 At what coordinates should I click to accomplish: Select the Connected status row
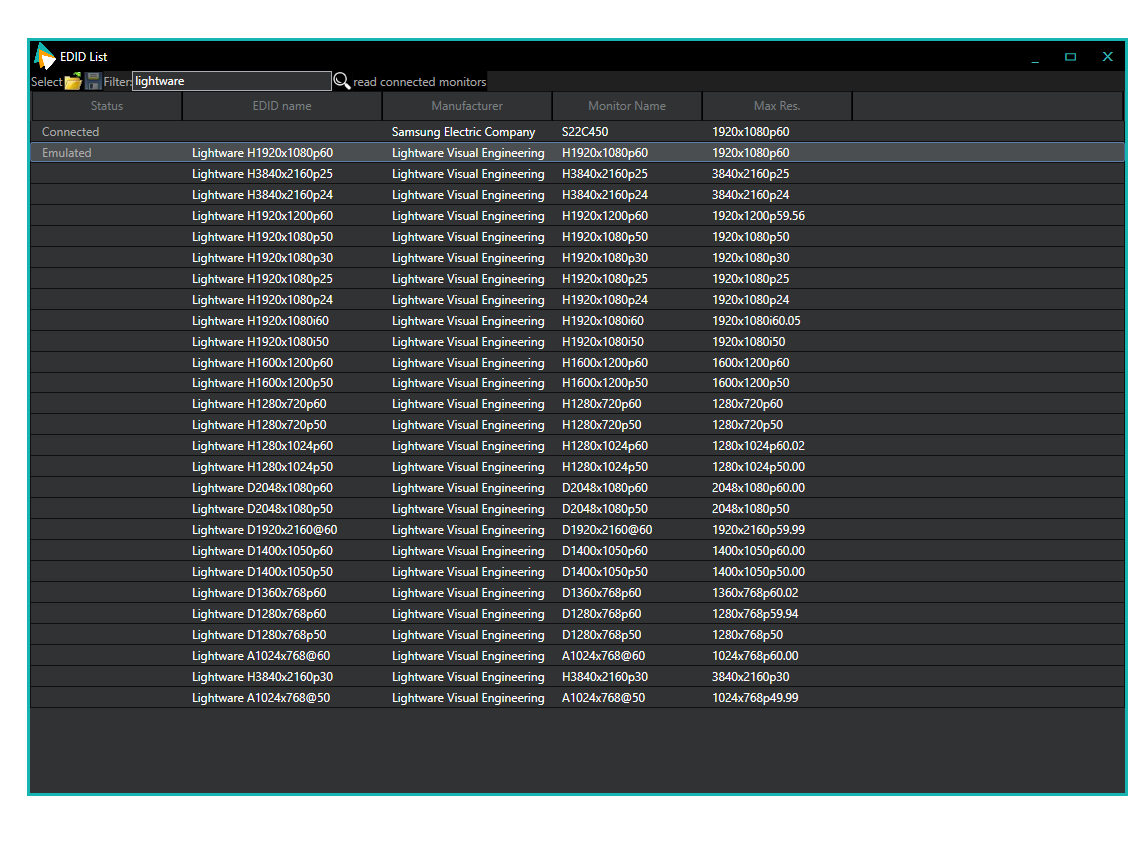pyautogui.click(x=578, y=132)
